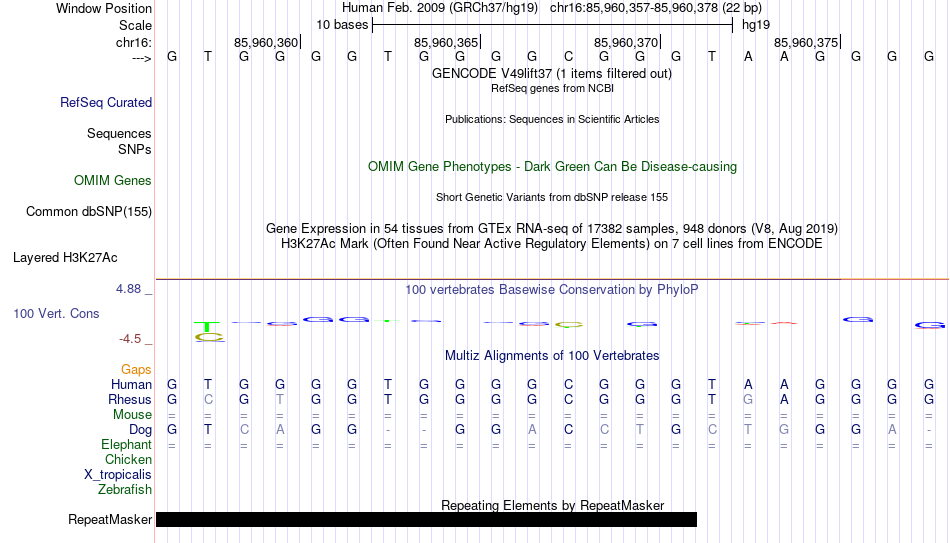Click Repeating Elements by RepeatMasker title
The width and height of the screenshot is (950, 543).
click(x=553, y=505)
